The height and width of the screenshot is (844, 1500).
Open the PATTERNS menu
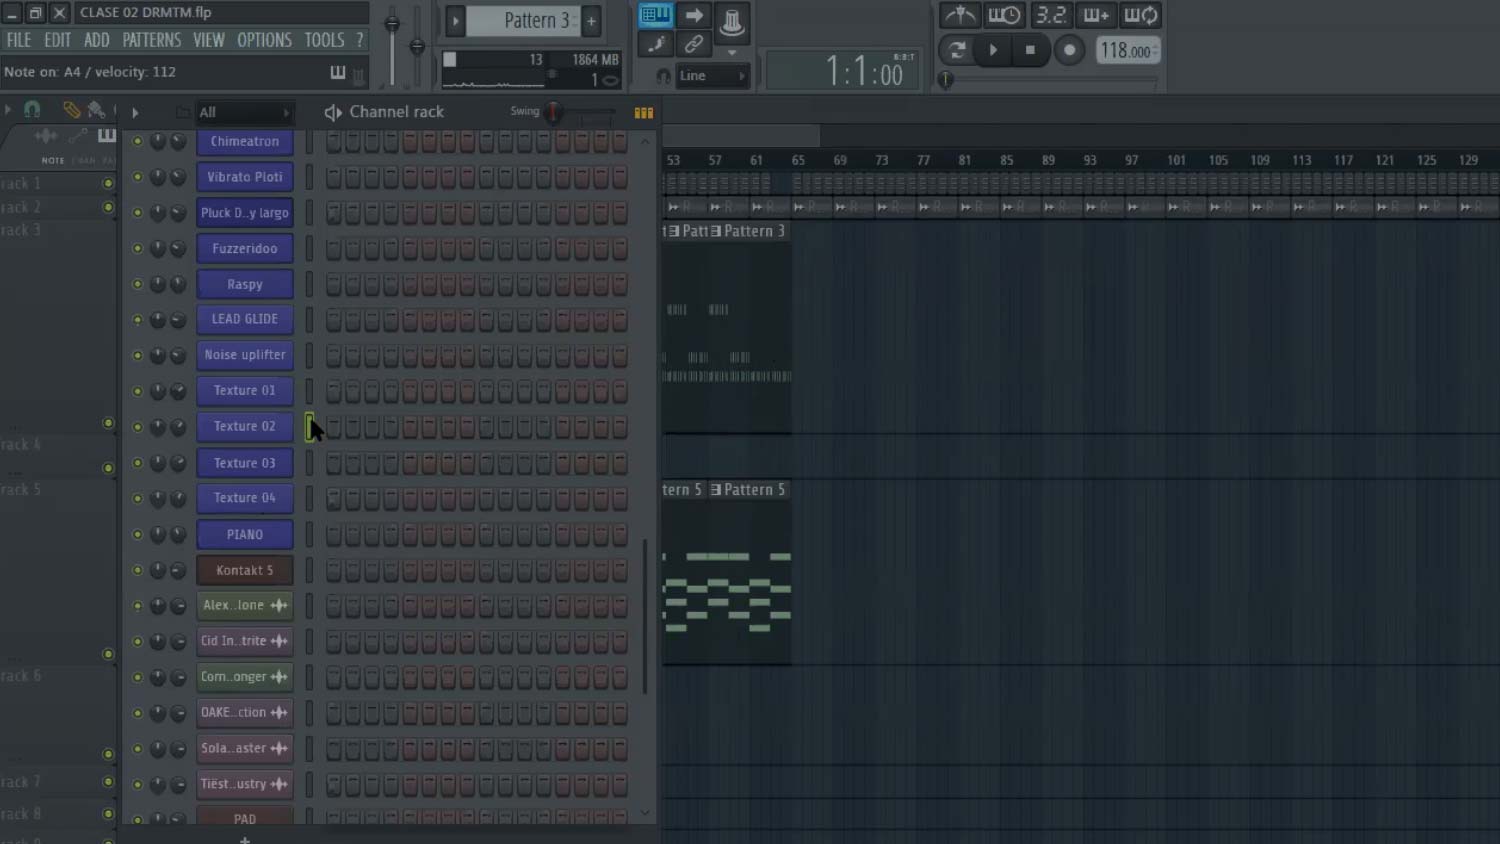click(x=152, y=40)
